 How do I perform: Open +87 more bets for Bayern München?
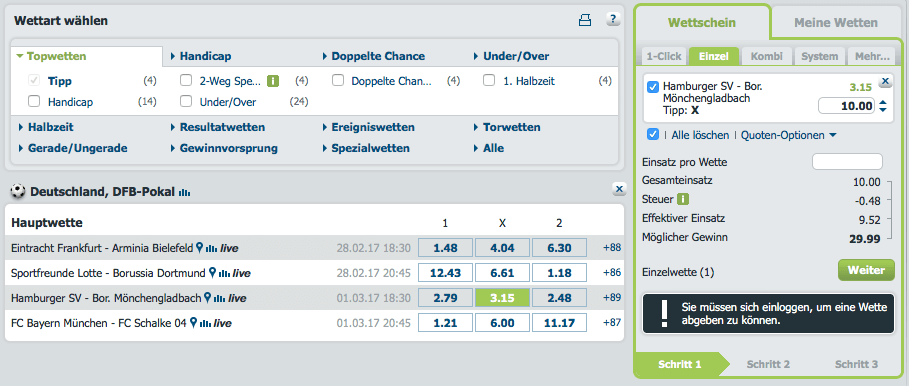click(x=612, y=322)
